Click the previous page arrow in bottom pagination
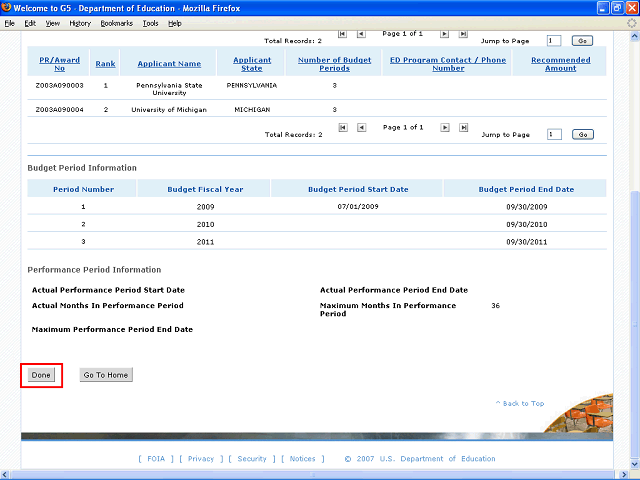Screen dimensions: 640x480 [x=361, y=127]
